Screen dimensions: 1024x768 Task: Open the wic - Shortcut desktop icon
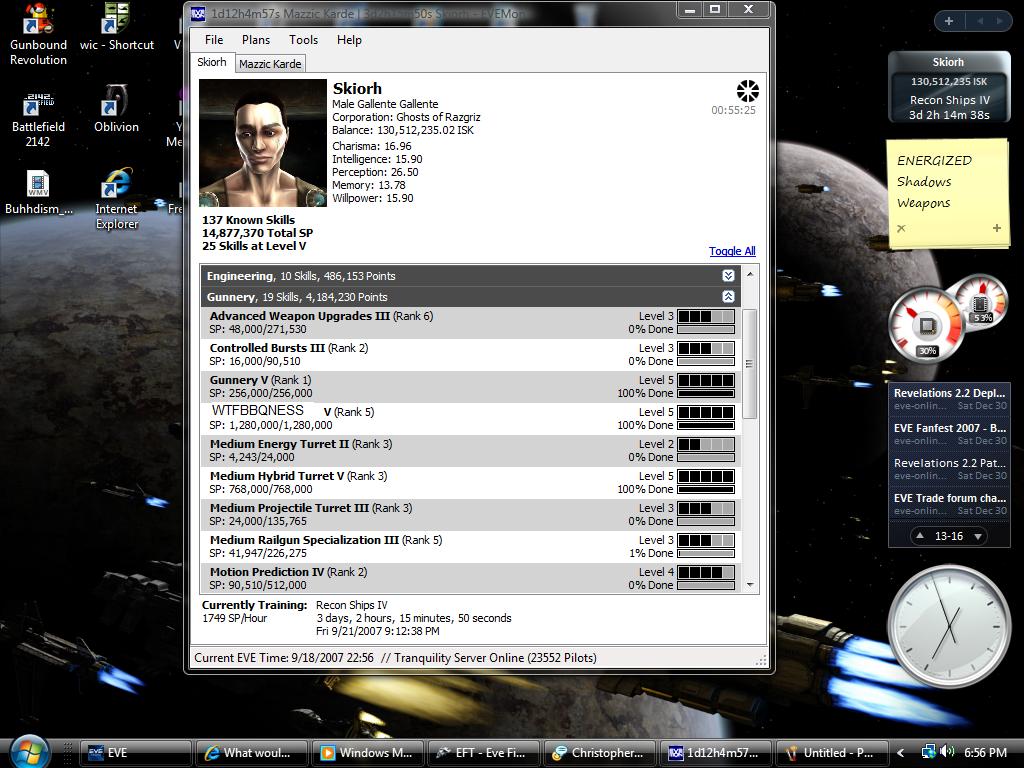click(x=116, y=27)
